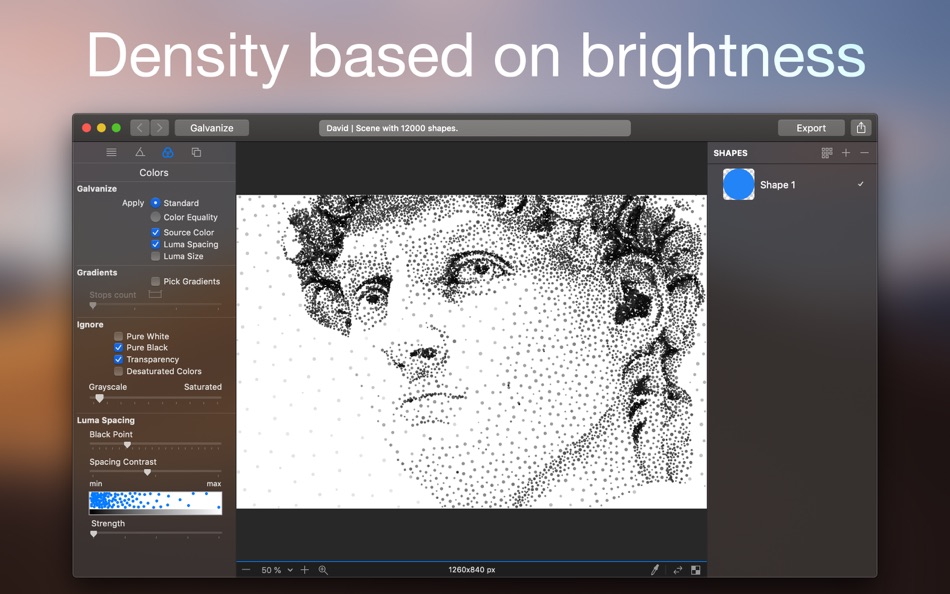Click the magnifier zoom-to-fit icon
This screenshot has width=950, height=594.
point(324,570)
